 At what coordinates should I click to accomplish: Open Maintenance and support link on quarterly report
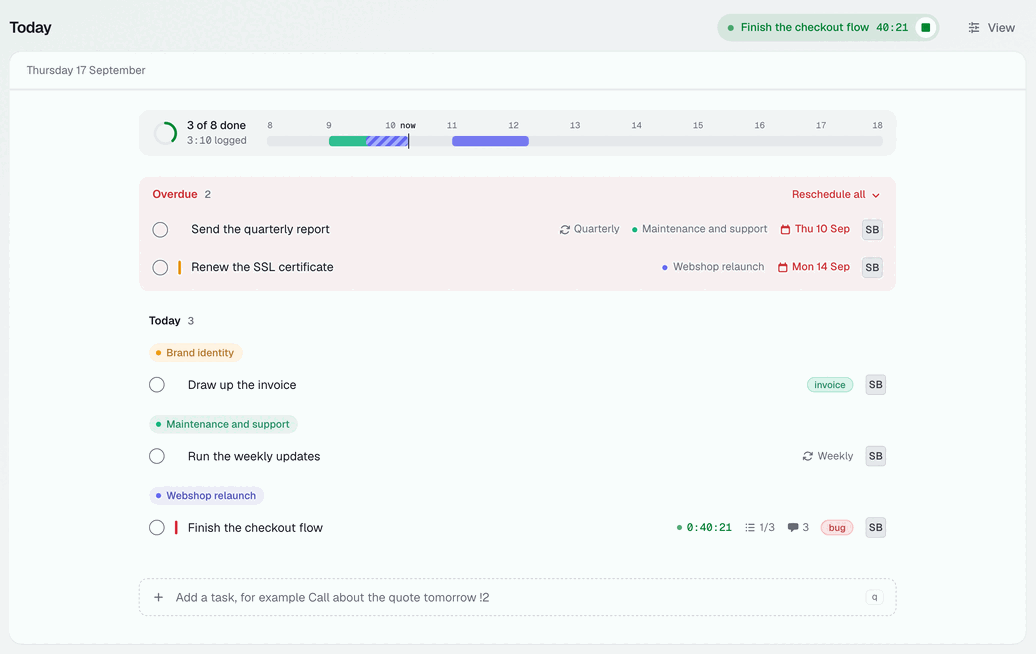click(x=700, y=229)
